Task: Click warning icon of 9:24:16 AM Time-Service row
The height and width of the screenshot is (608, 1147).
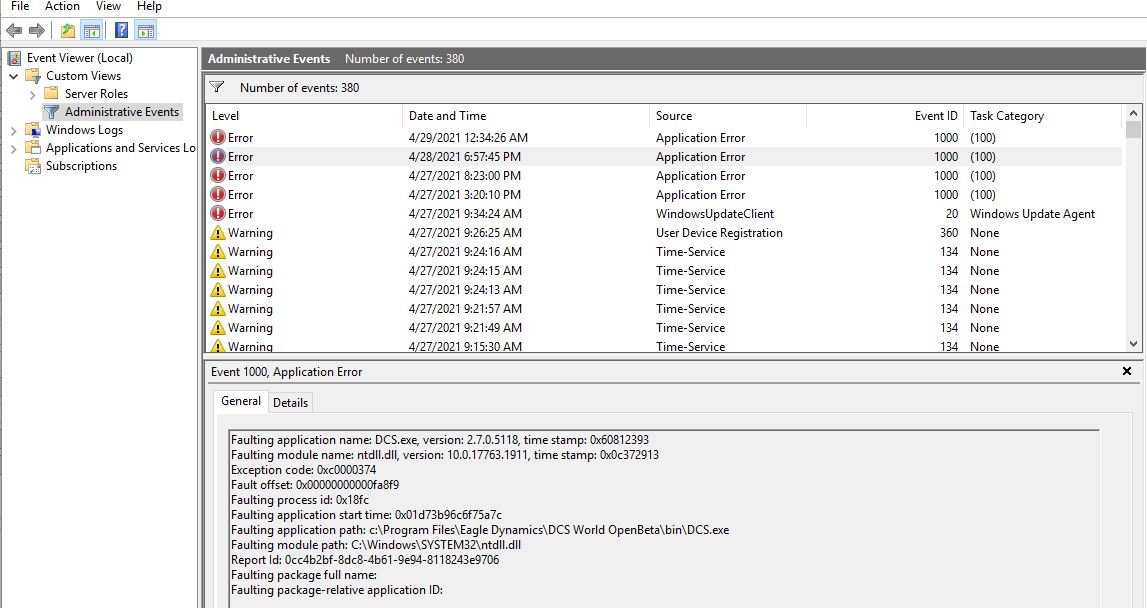Action: tap(218, 252)
